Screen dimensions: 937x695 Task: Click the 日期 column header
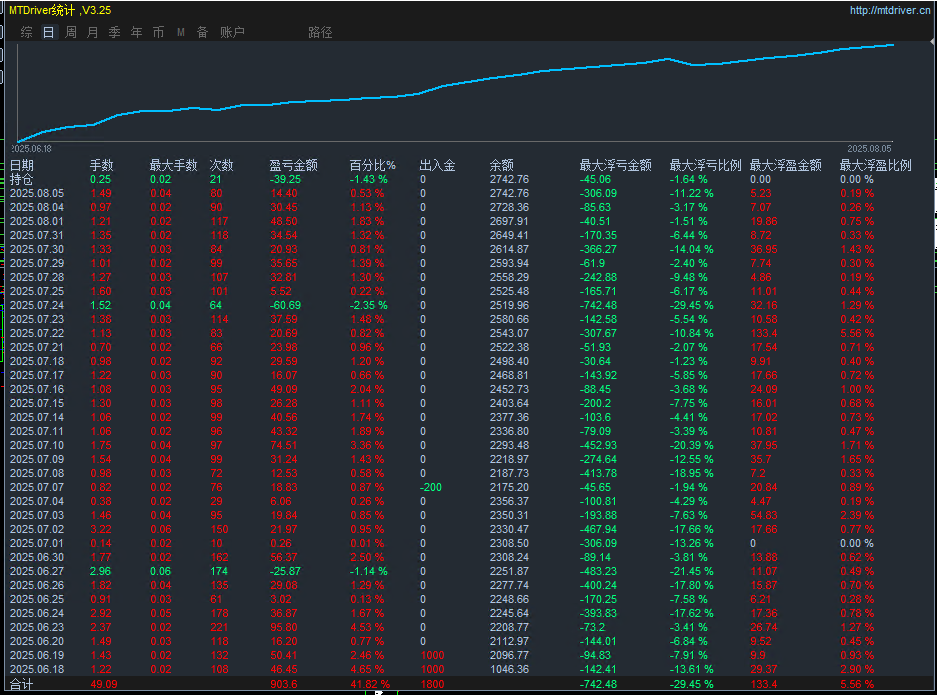pos(22,166)
